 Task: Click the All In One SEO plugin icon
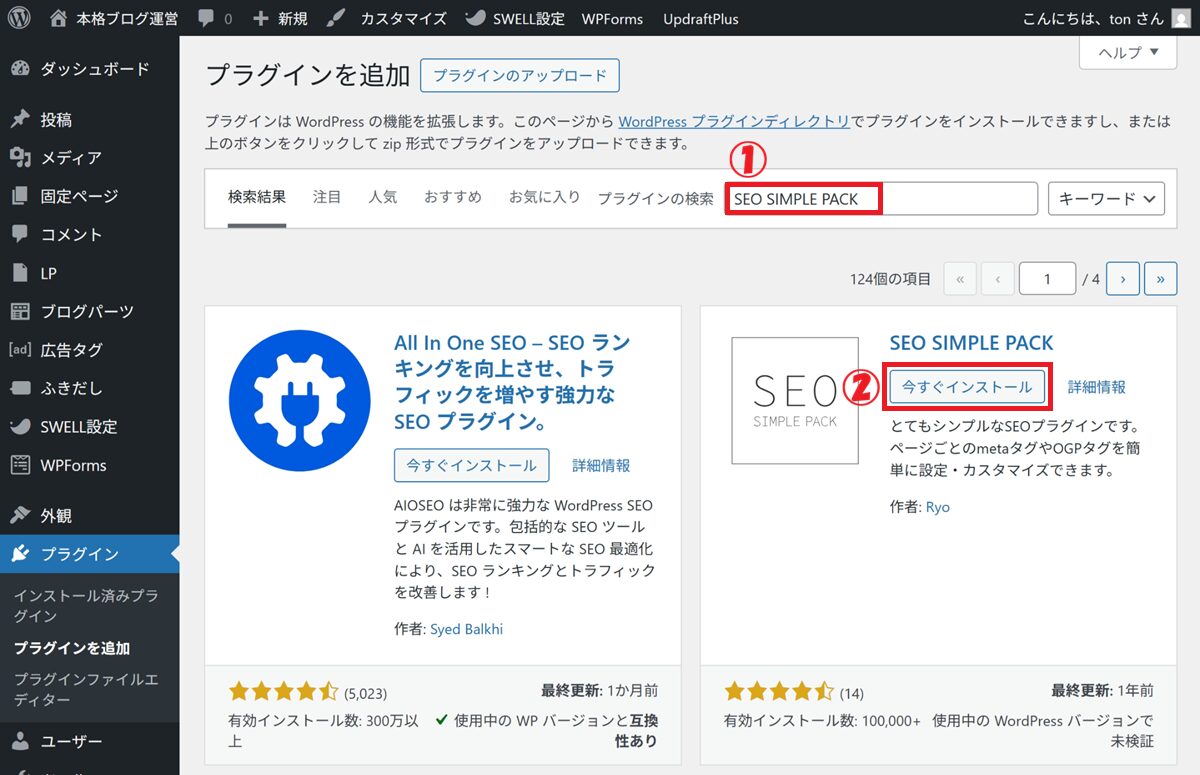pos(299,400)
